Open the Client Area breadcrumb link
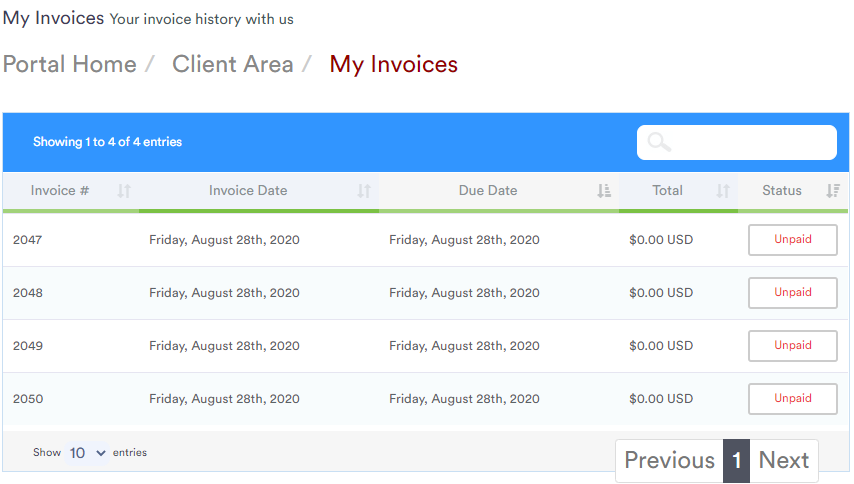854x484 pixels. click(x=233, y=64)
